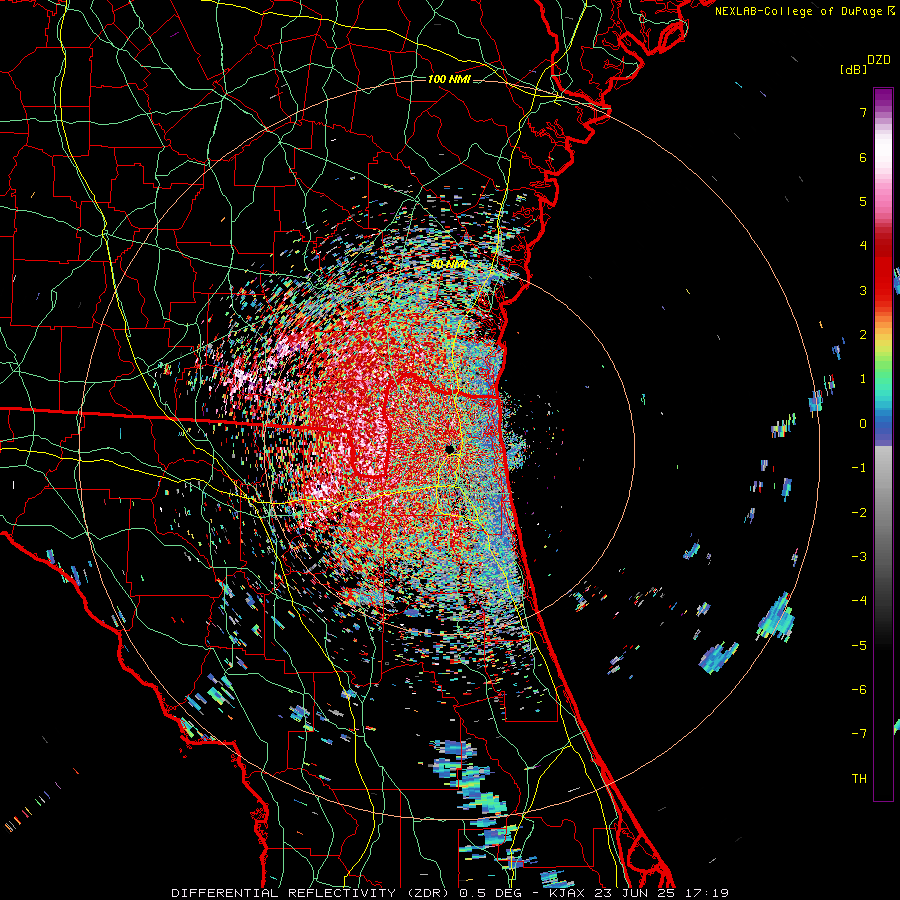
Task: Click the black radar site dot at center
Action: point(449,449)
